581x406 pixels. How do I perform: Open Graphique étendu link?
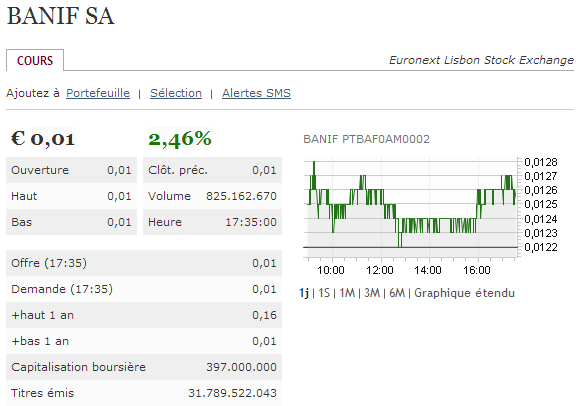point(464,293)
